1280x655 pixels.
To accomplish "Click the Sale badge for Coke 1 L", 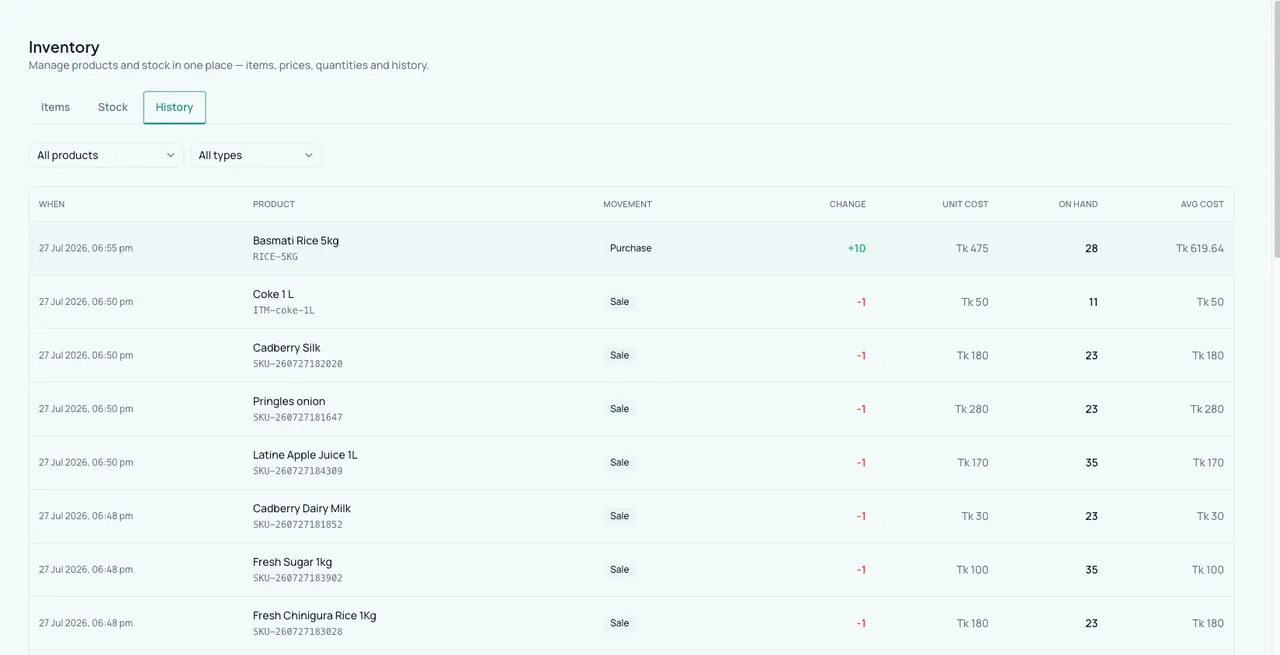I will point(620,302).
